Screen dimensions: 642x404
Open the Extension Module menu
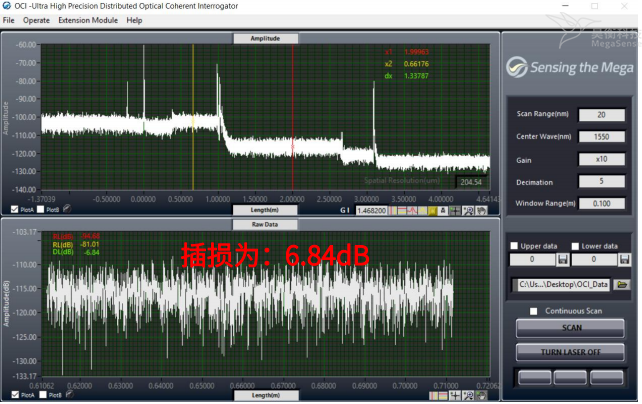coord(88,20)
